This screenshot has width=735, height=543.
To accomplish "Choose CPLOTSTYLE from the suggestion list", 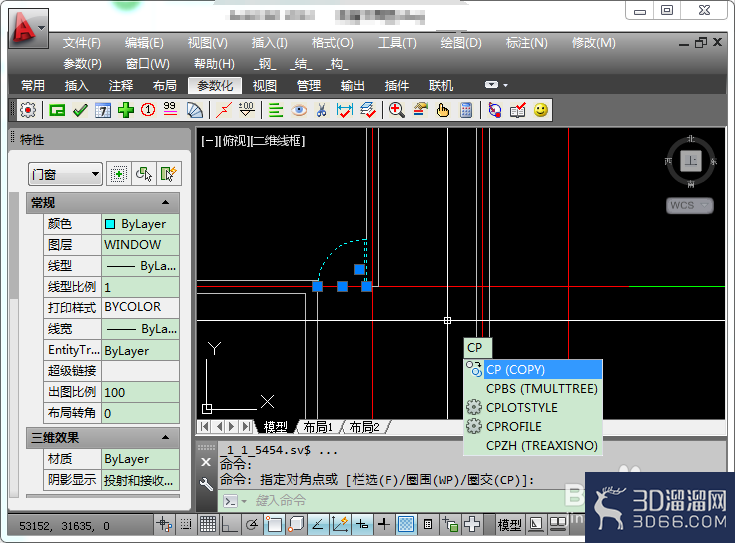I will pyautogui.click(x=533, y=407).
